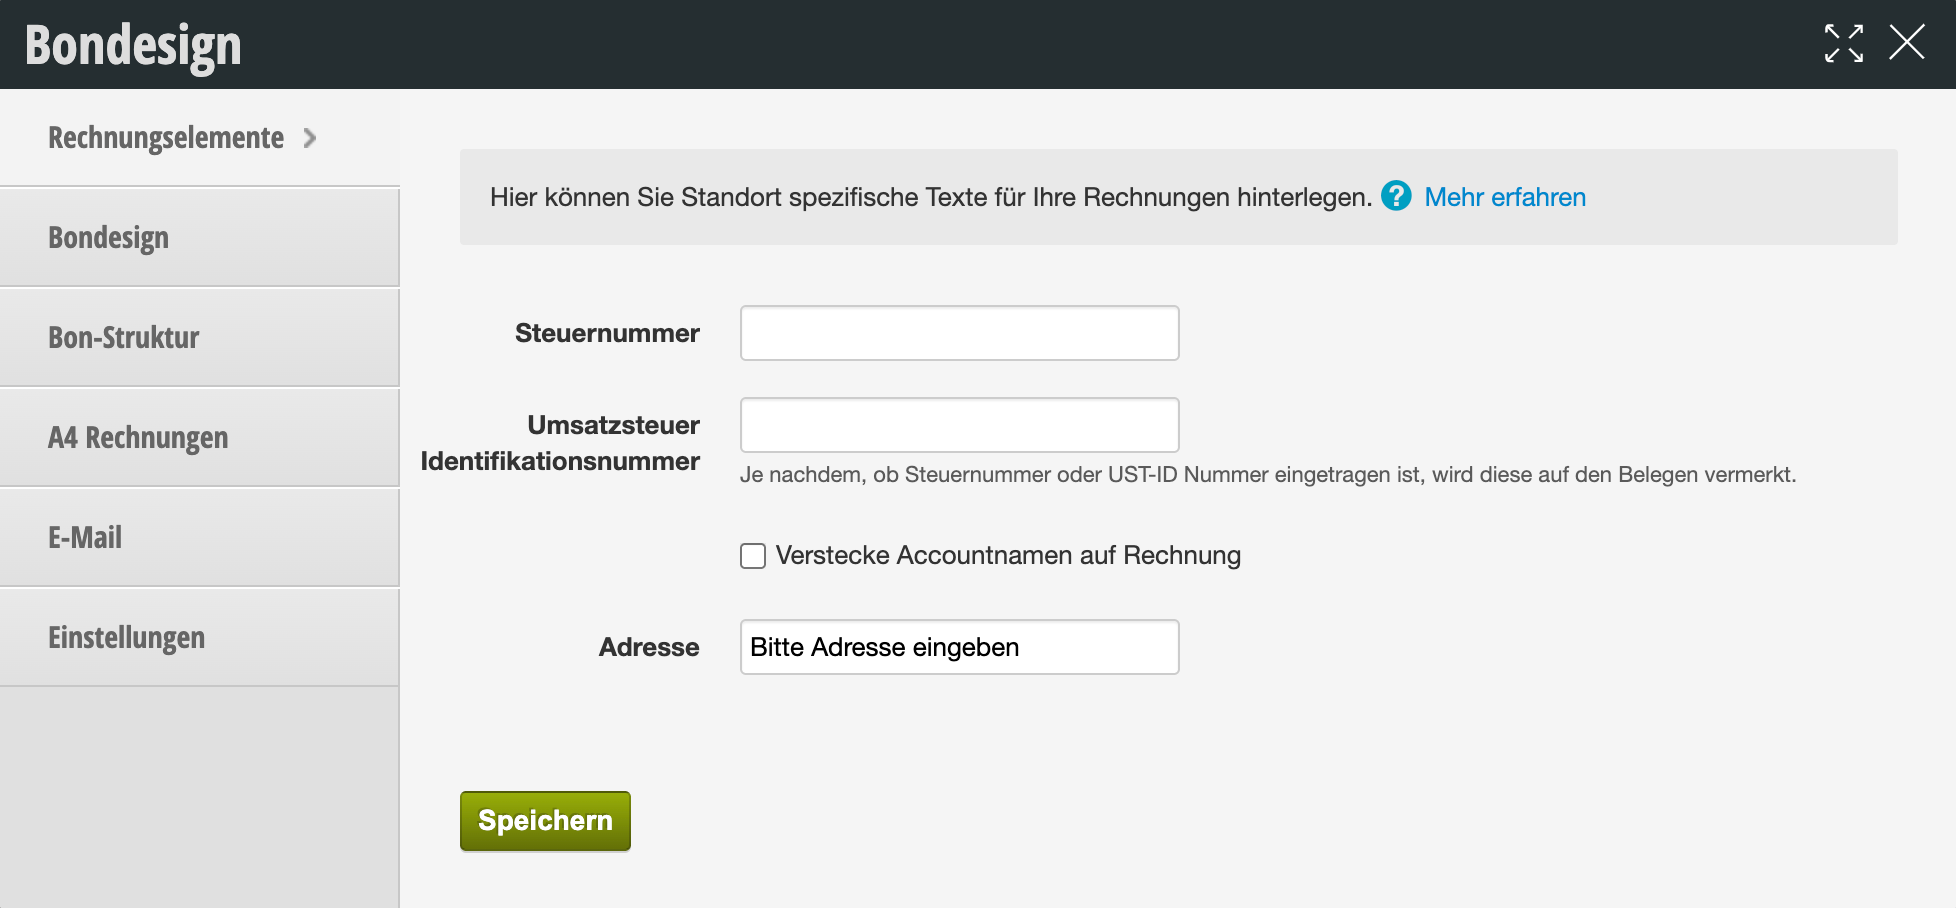Click the Steuernummer field label
Screen dimensions: 1956x908
[x=607, y=333]
